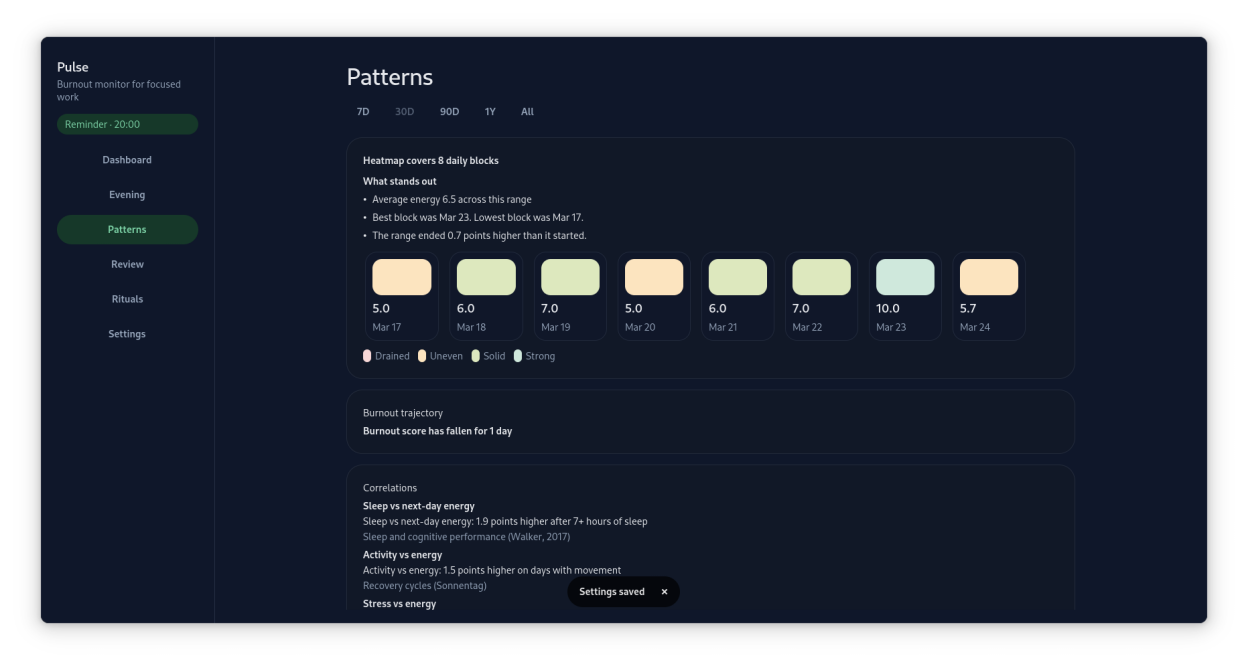This screenshot has width=1248, height=668.
Task: Pick the Mar 21 heatmap block
Action: tap(737, 296)
